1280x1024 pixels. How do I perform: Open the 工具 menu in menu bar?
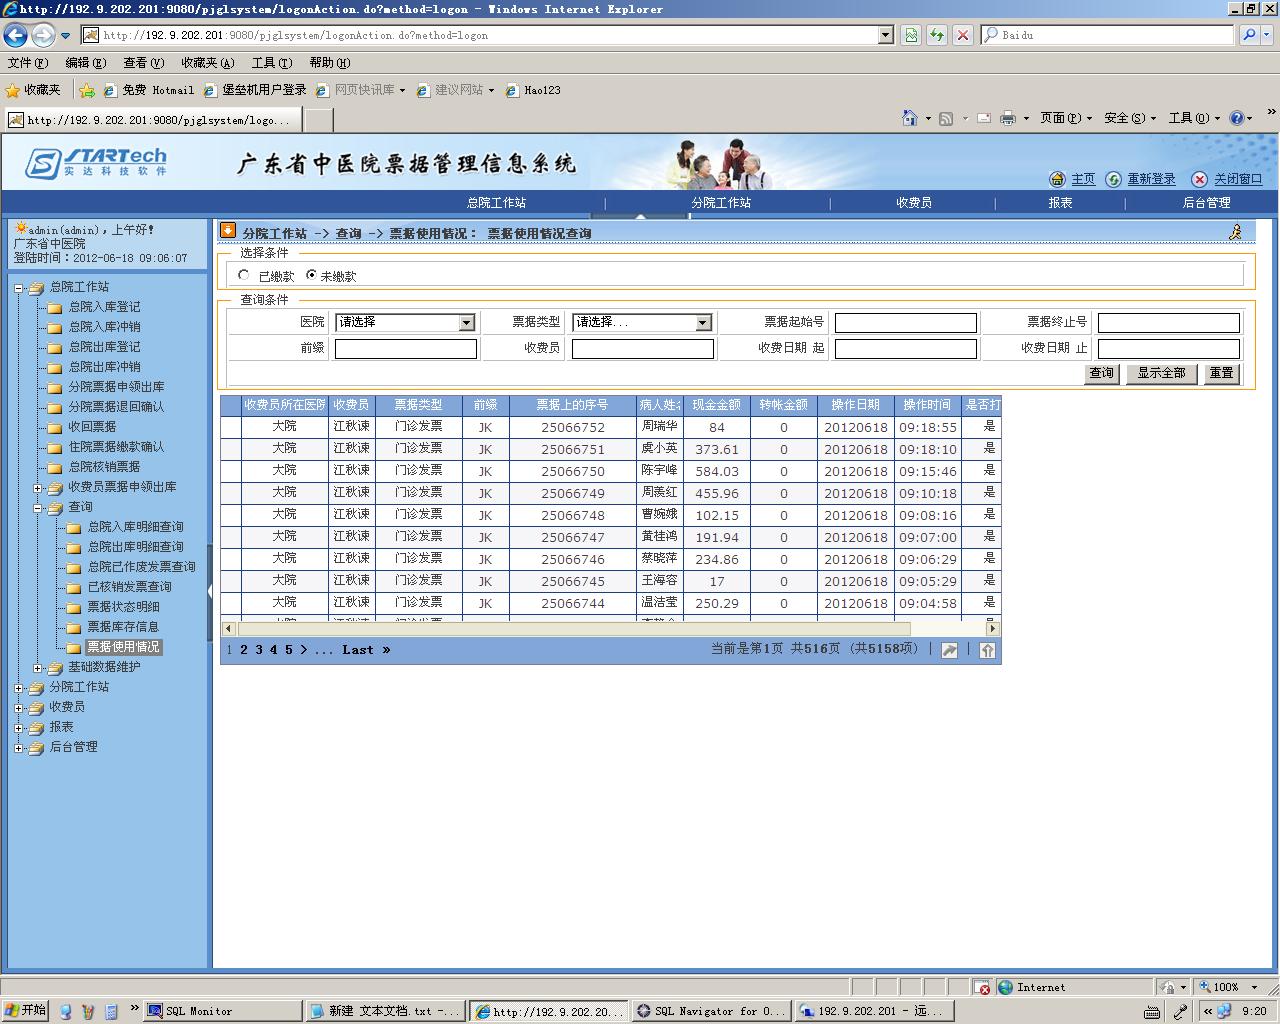click(271, 63)
